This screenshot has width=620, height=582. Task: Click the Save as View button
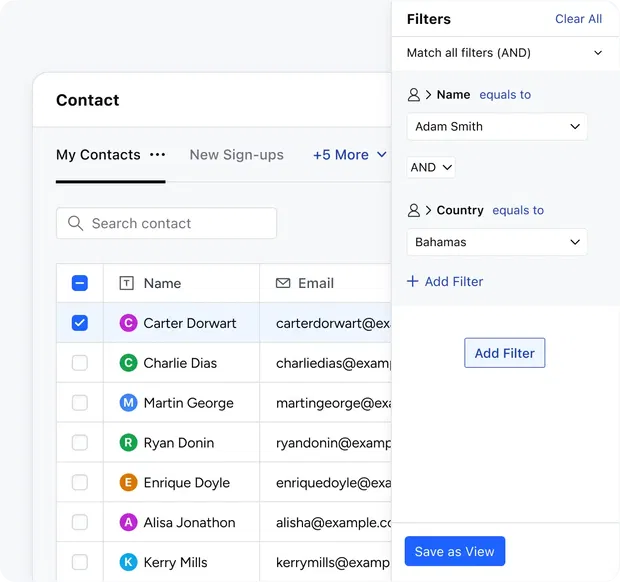(x=455, y=551)
